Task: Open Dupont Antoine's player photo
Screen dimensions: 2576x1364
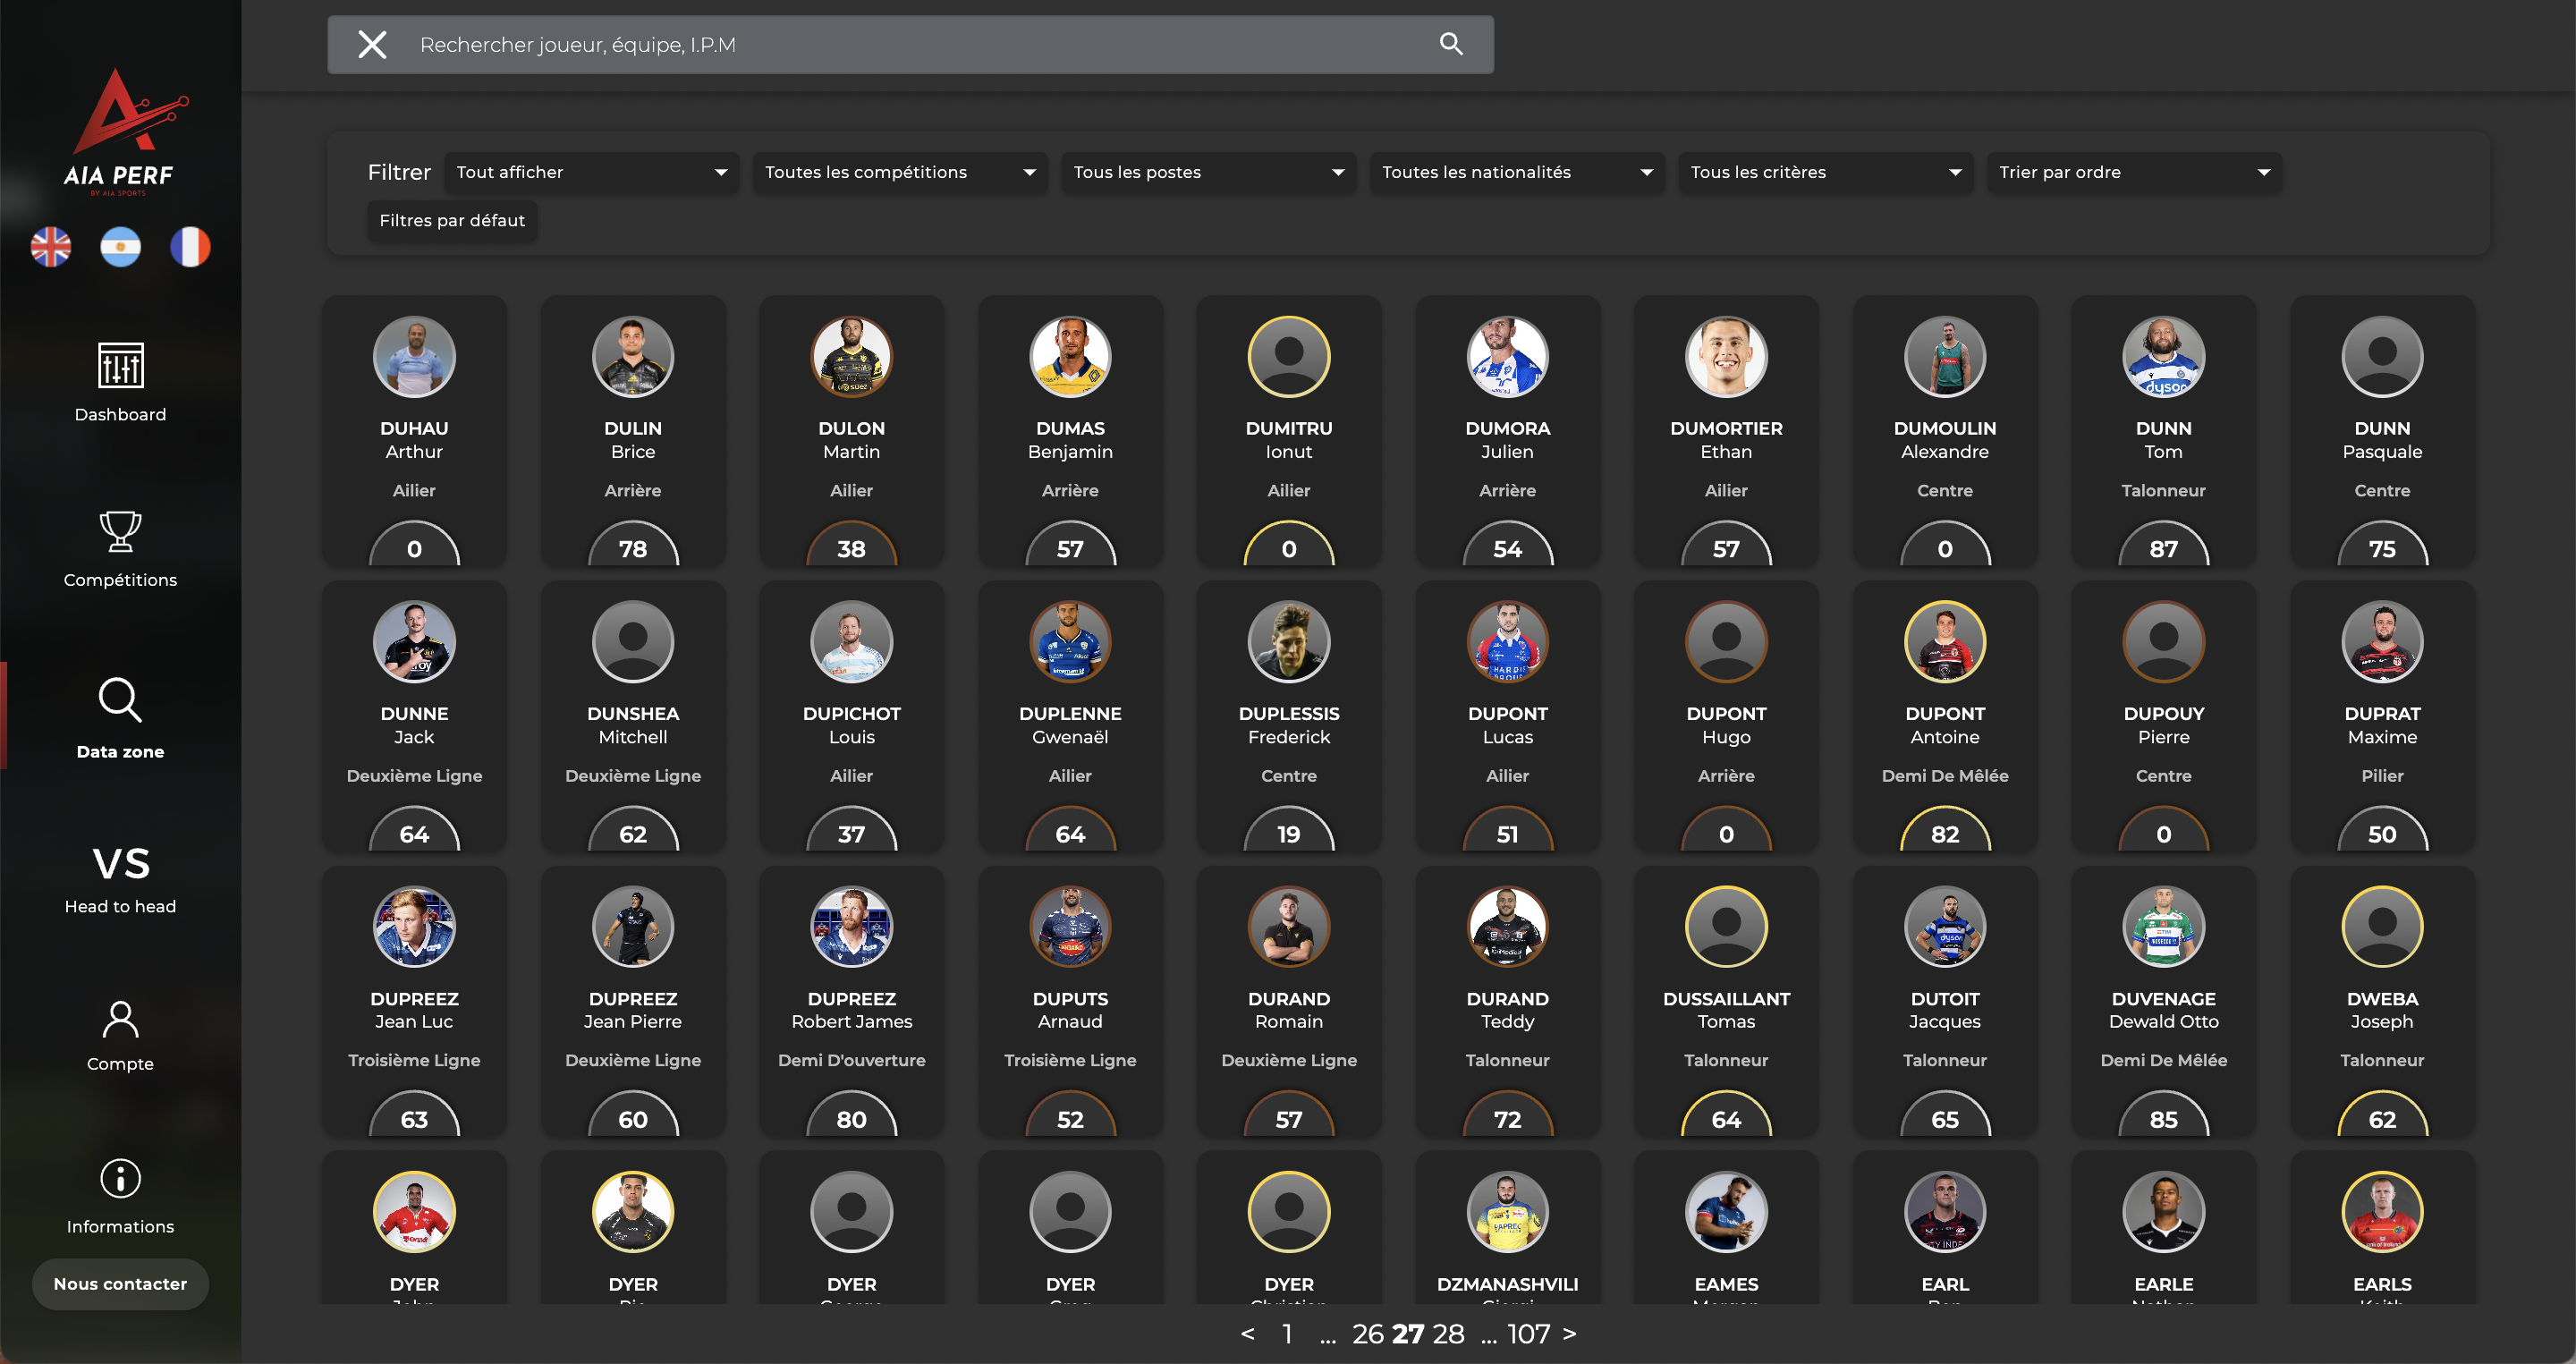Action: click(1945, 641)
